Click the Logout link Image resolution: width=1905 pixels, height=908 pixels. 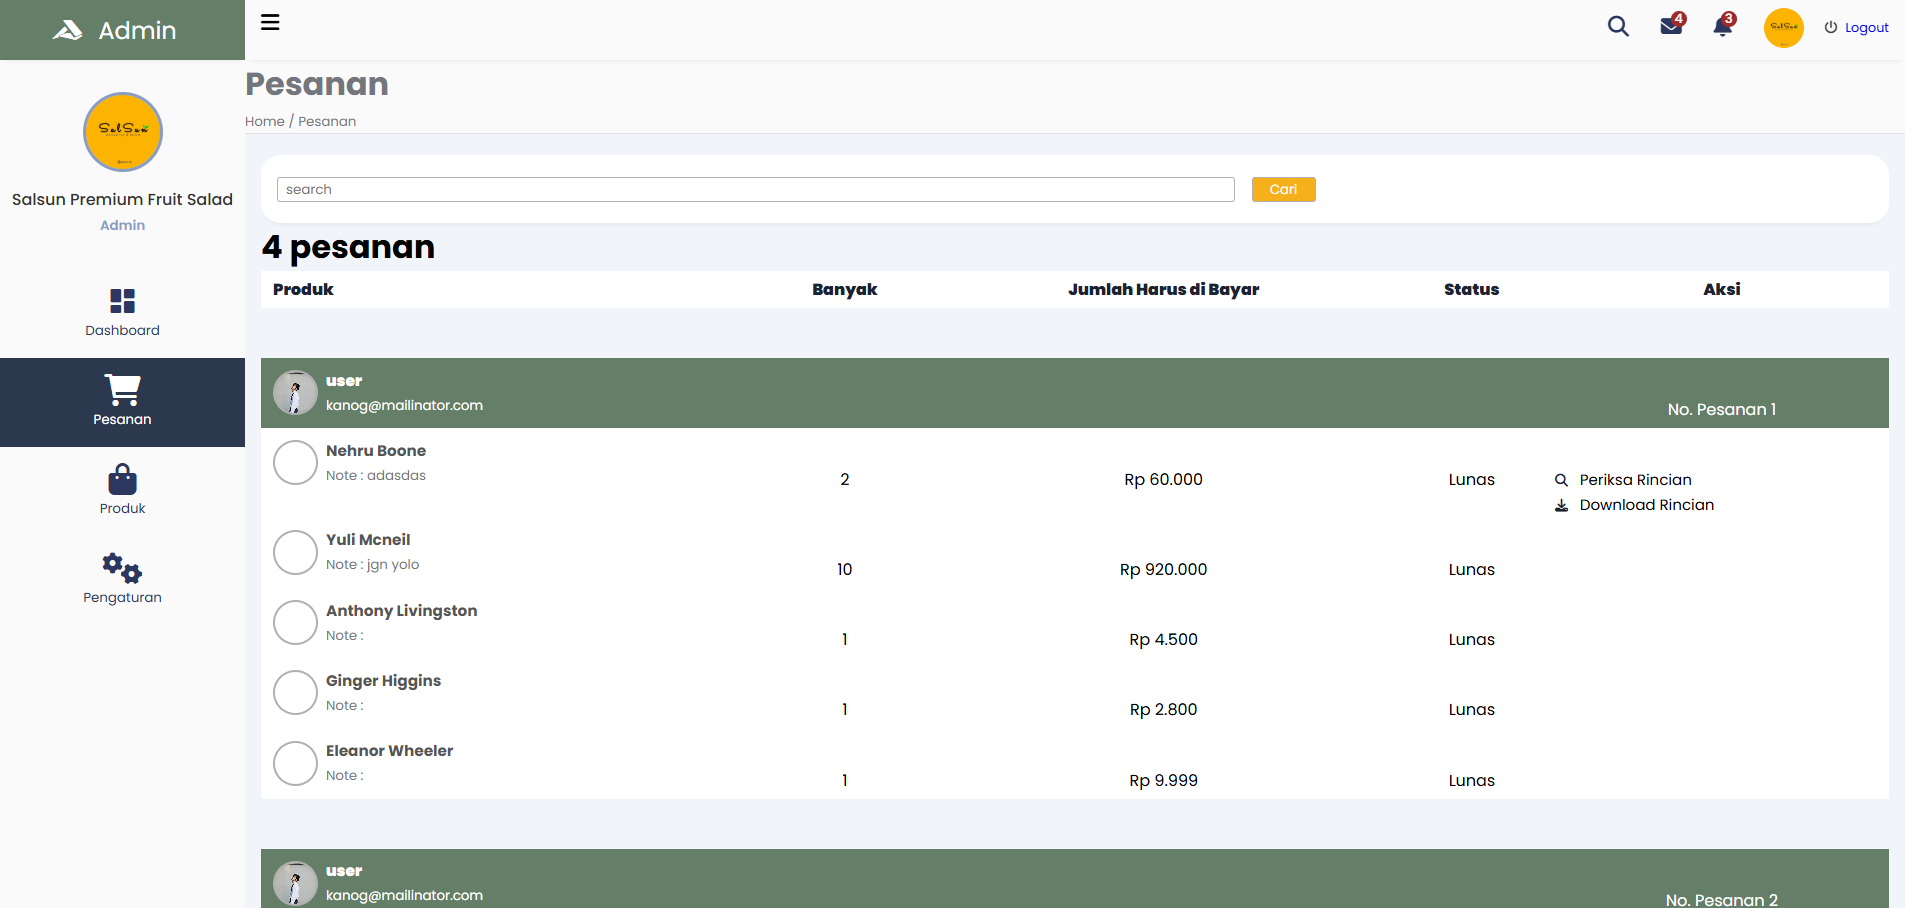(1856, 28)
